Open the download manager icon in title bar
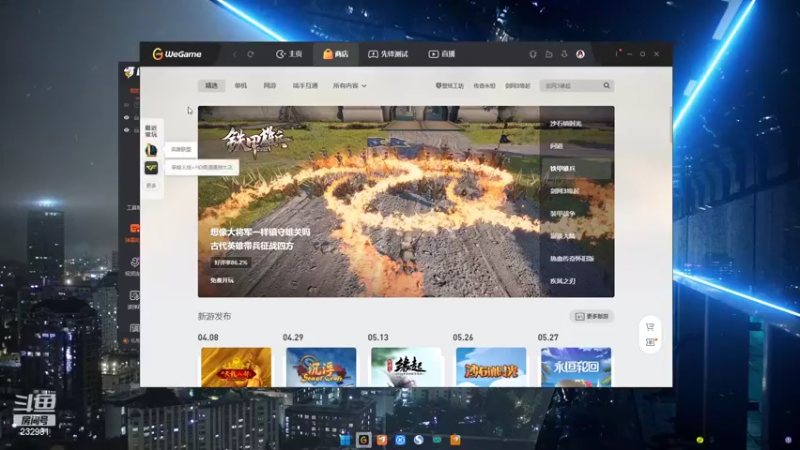 [564, 54]
